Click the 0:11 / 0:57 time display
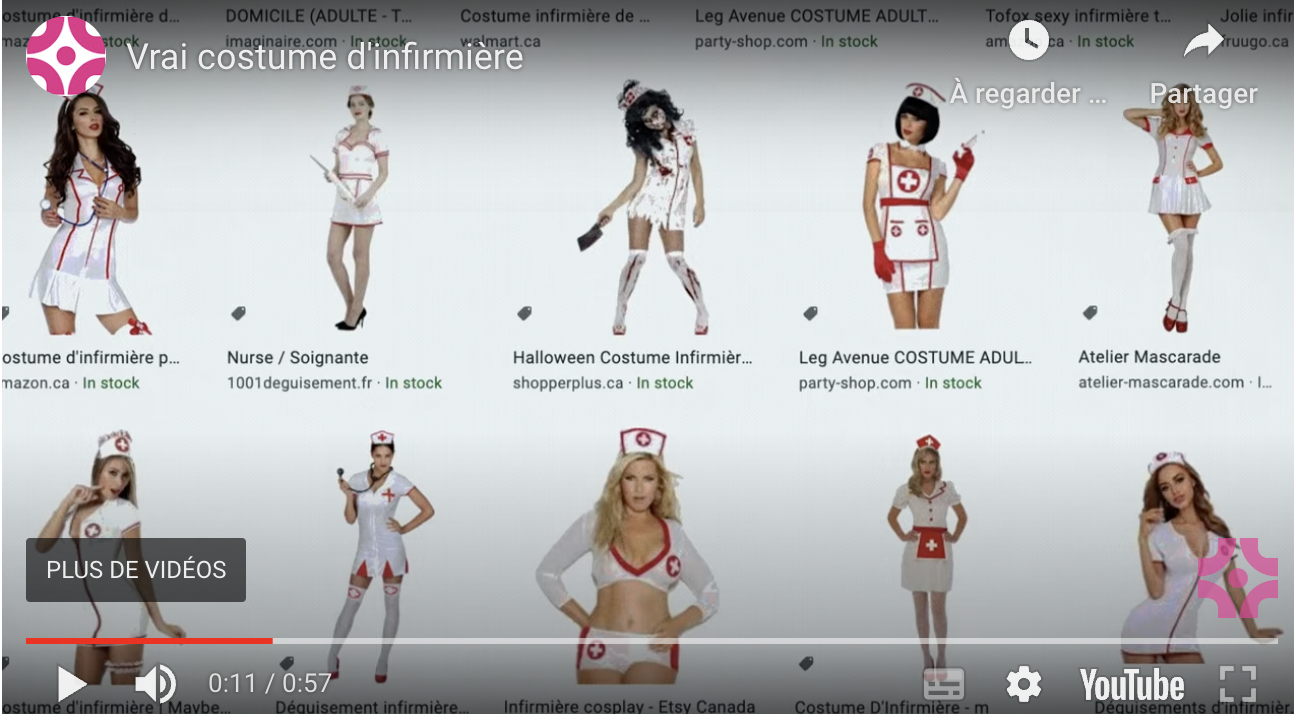 269,683
